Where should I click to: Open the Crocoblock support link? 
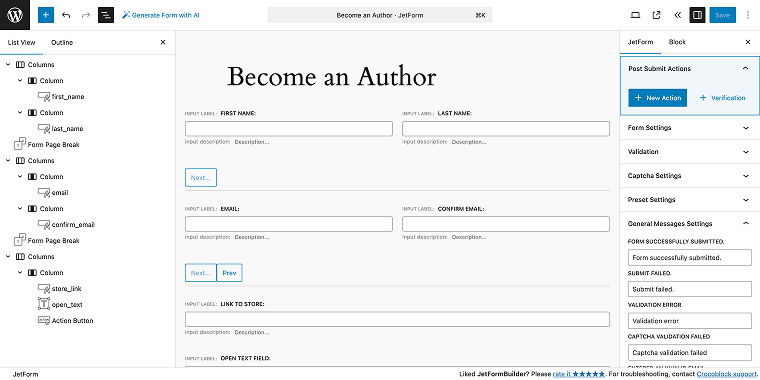tap(728, 374)
